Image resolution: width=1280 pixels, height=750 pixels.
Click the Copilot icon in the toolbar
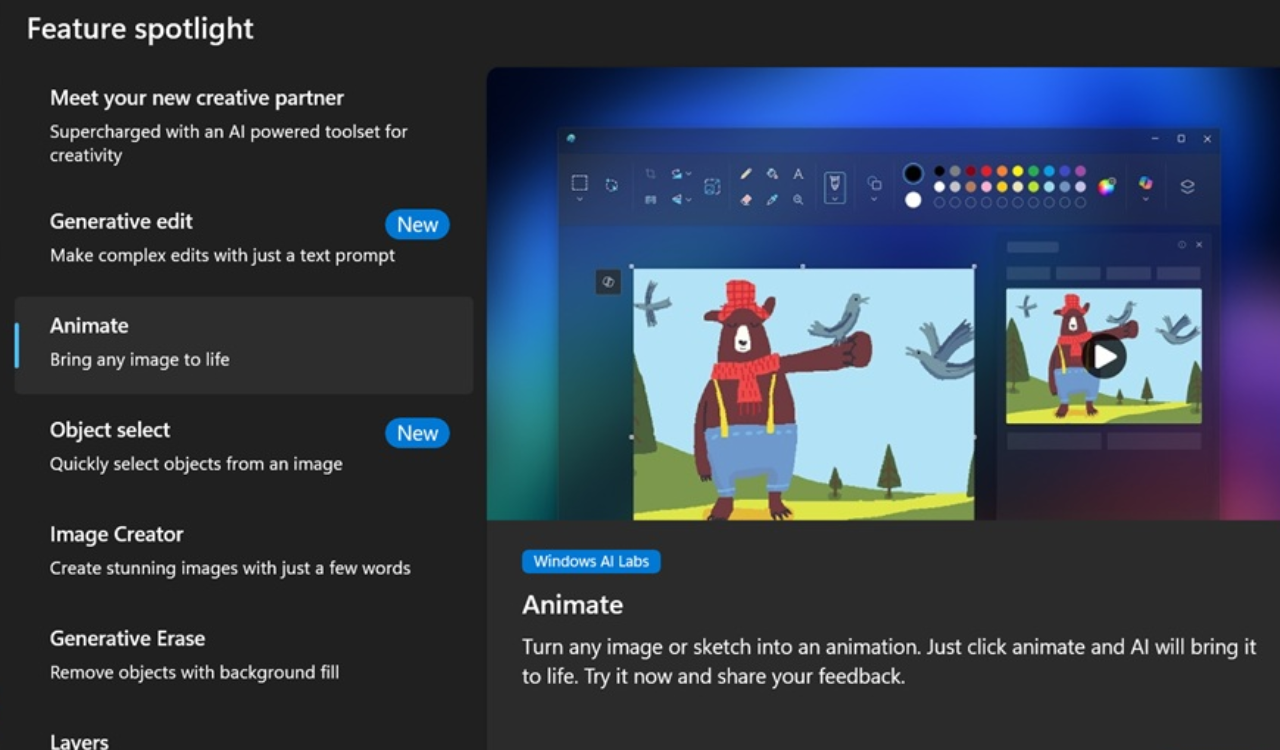1146,184
